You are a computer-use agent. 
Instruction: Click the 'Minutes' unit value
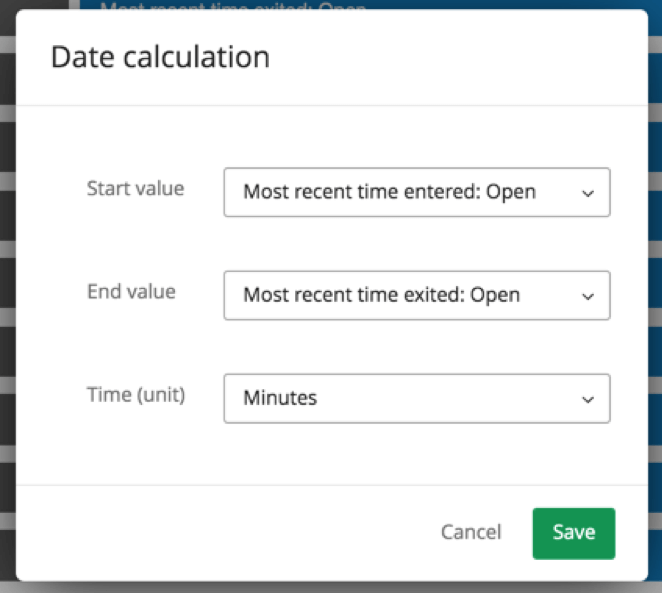280,398
